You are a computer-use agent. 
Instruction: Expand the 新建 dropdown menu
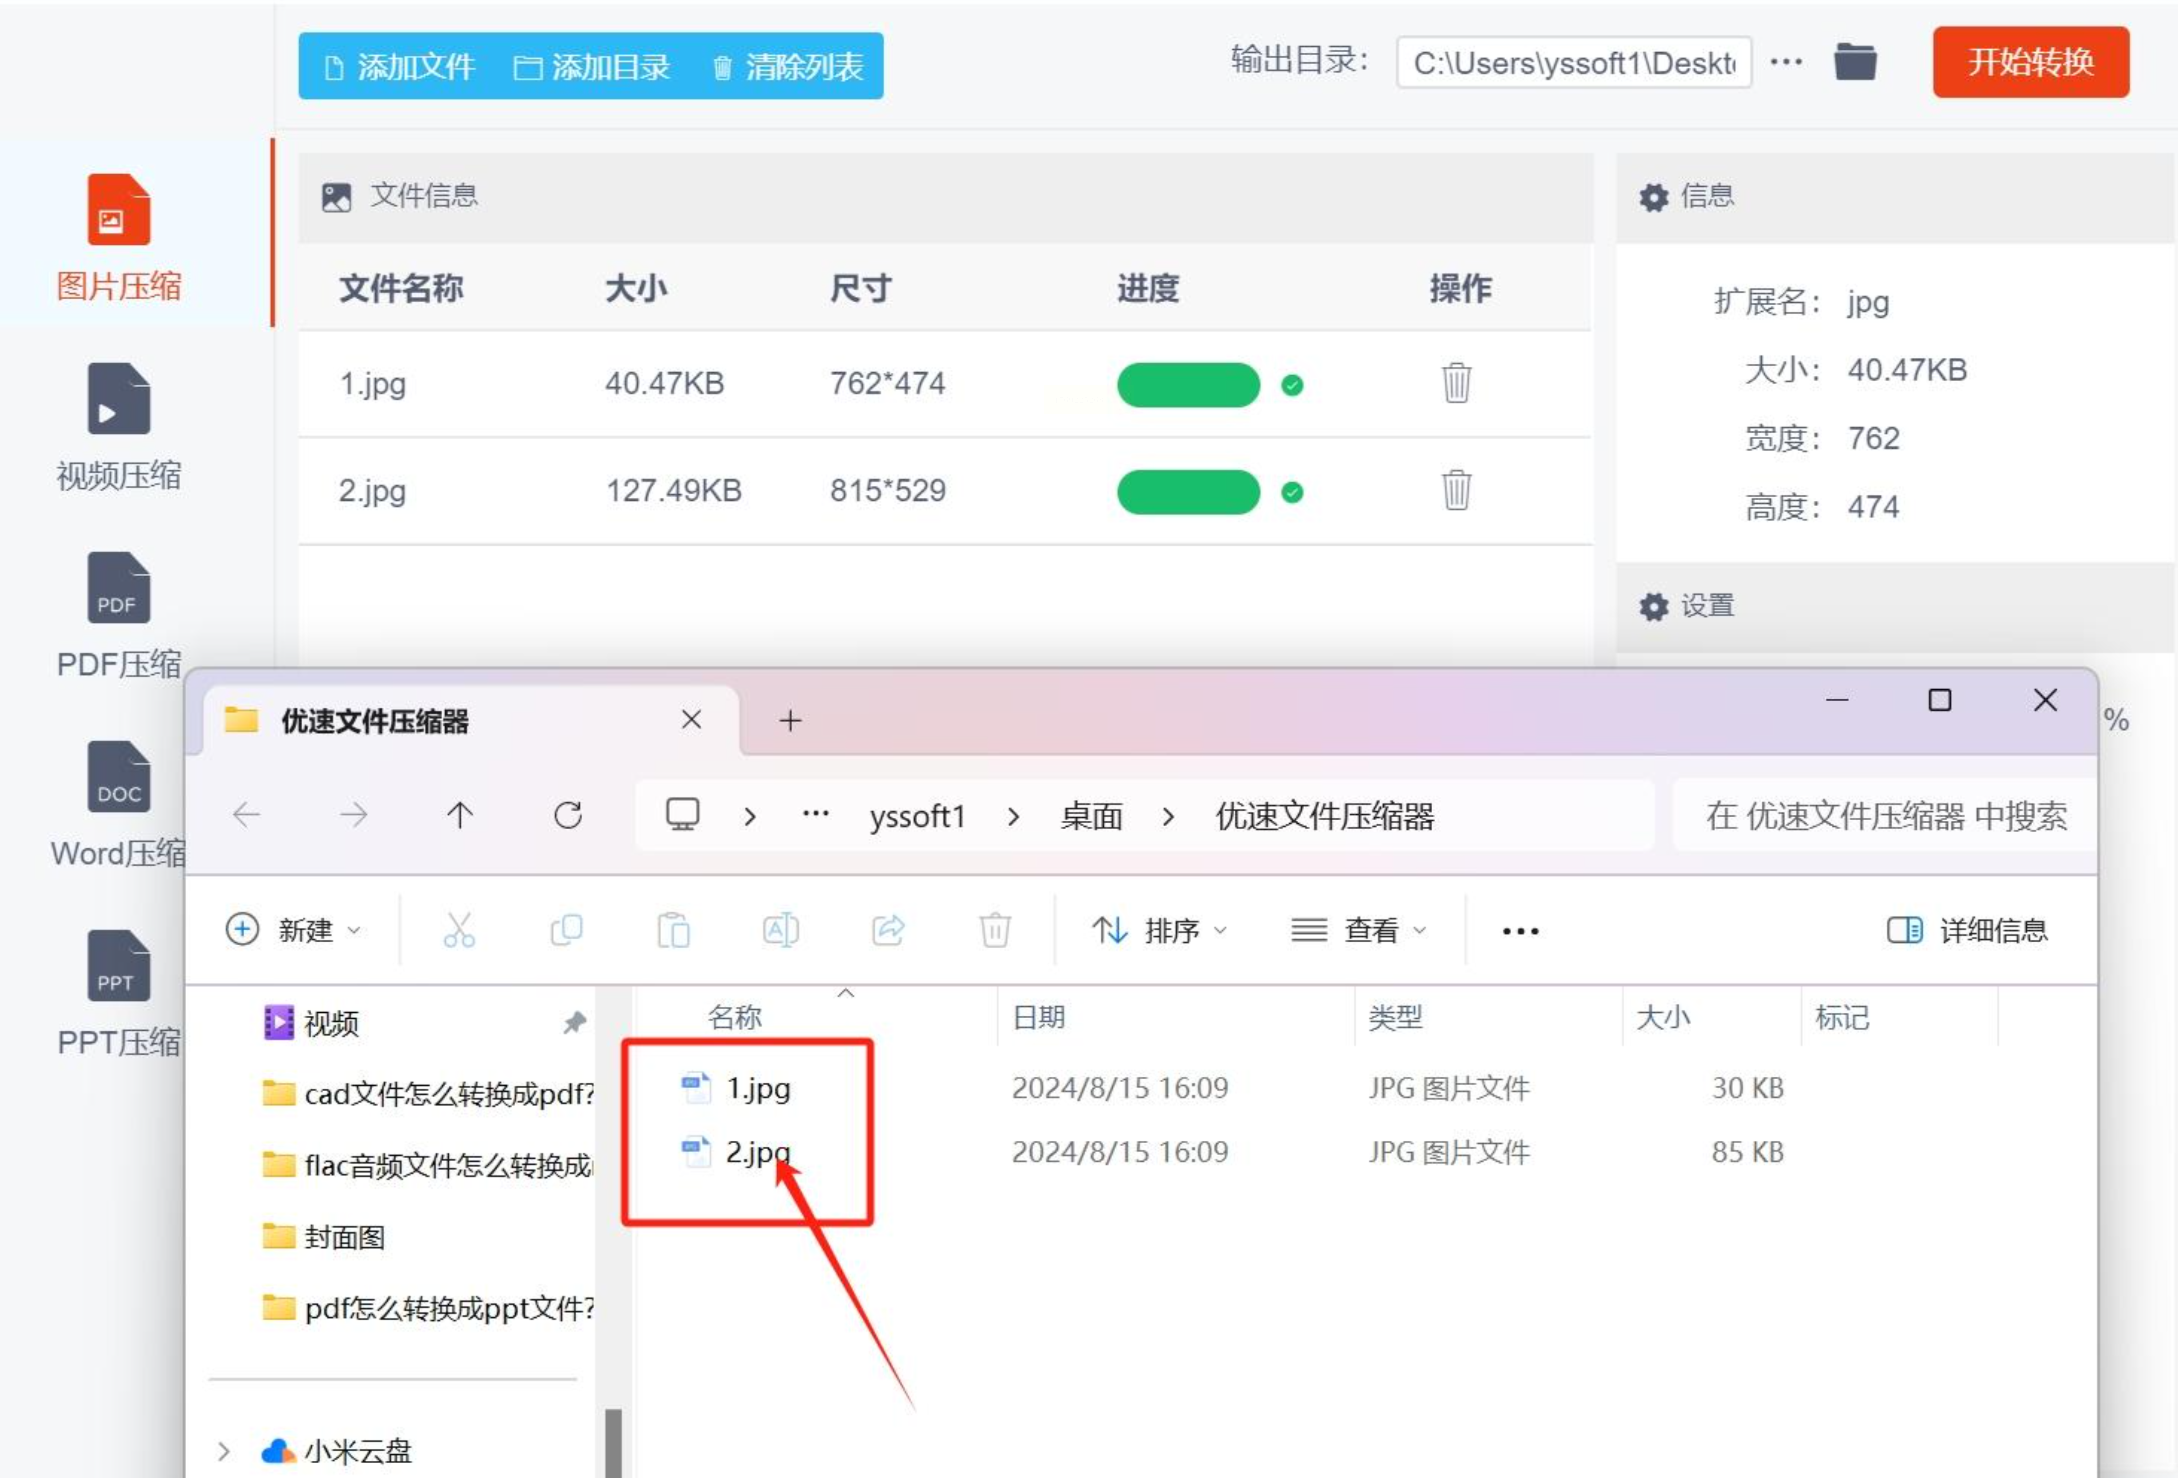(x=293, y=931)
